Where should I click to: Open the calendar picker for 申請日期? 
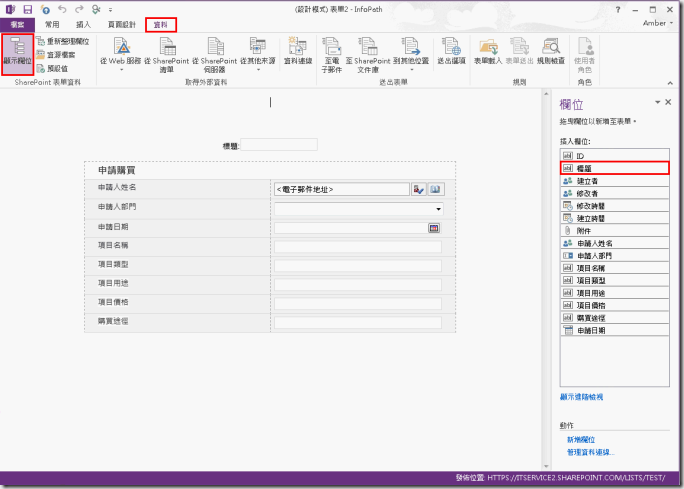435,228
